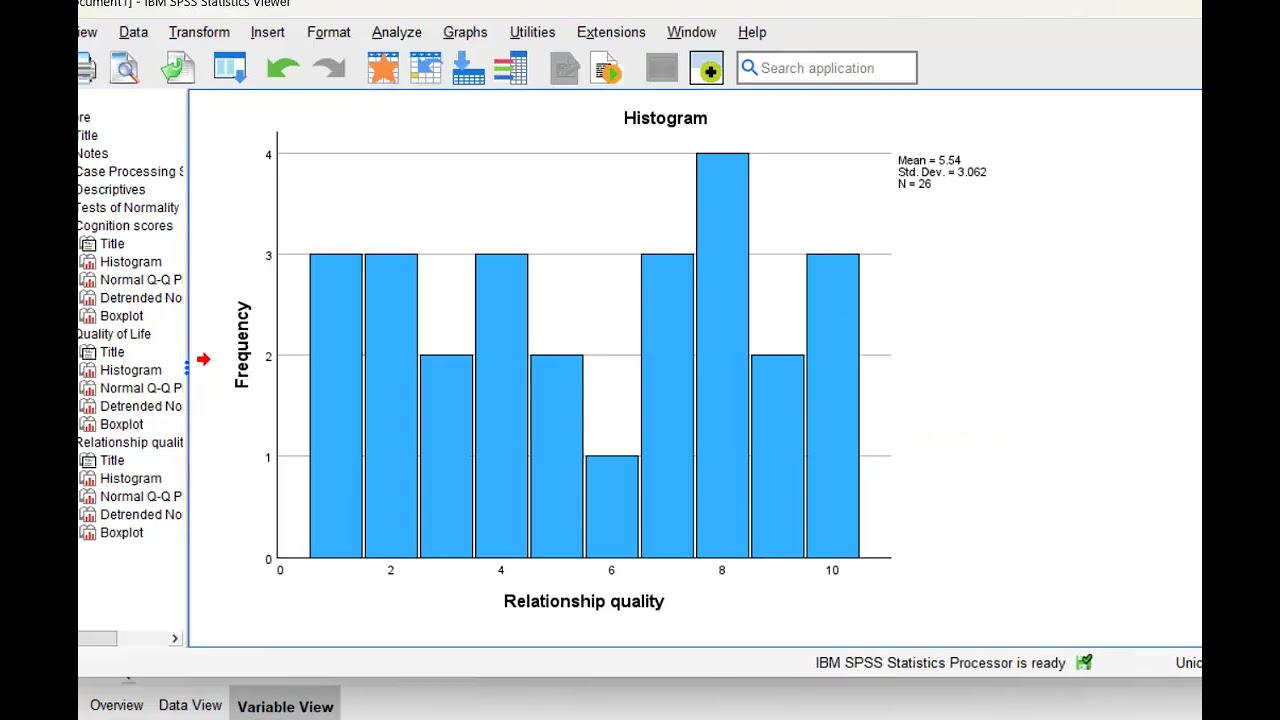
Task: Click the green plus icon in toolbar
Action: [706, 68]
